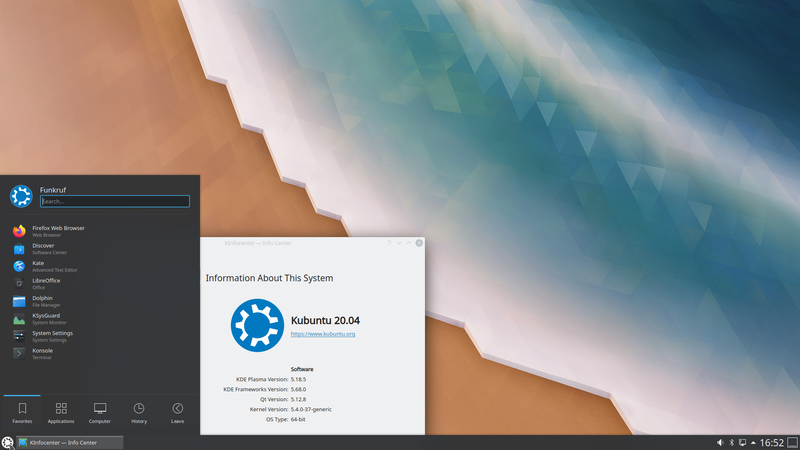This screenshot has height=450, width=800.
Task: Click the launcher search field
Action: pos(115,201)
